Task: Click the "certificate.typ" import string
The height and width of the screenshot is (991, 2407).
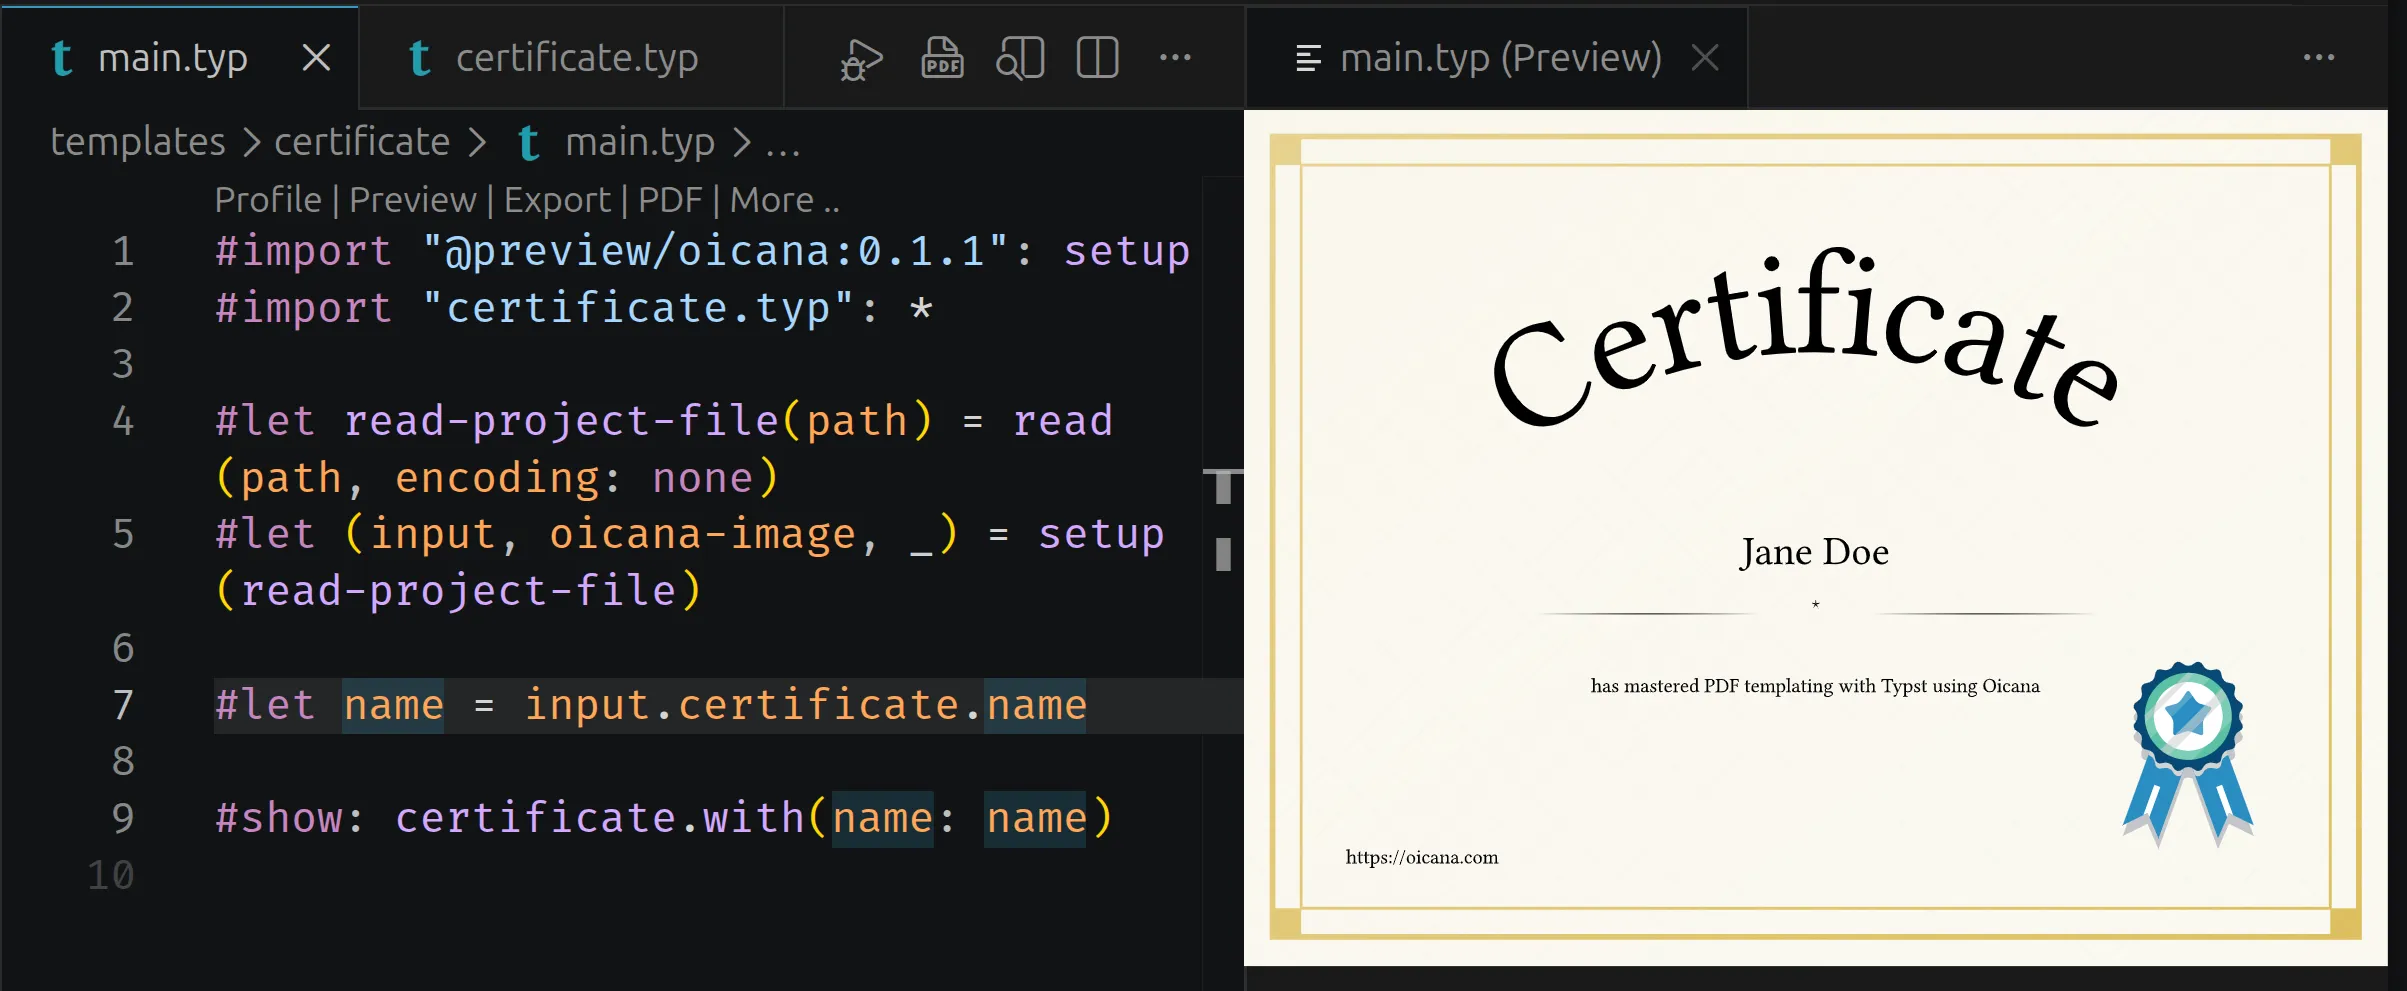Action: [638, 308]
